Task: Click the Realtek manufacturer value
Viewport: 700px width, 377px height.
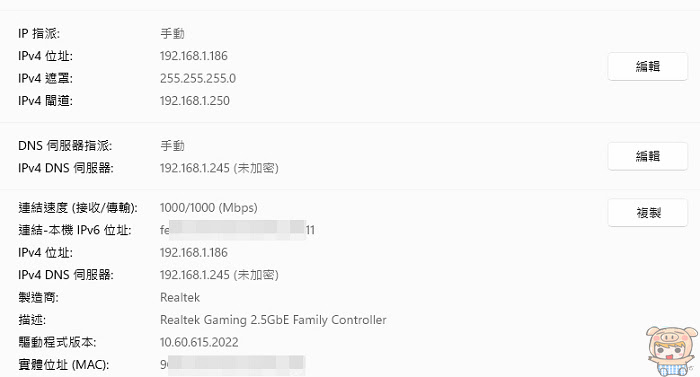Action: 180,297
